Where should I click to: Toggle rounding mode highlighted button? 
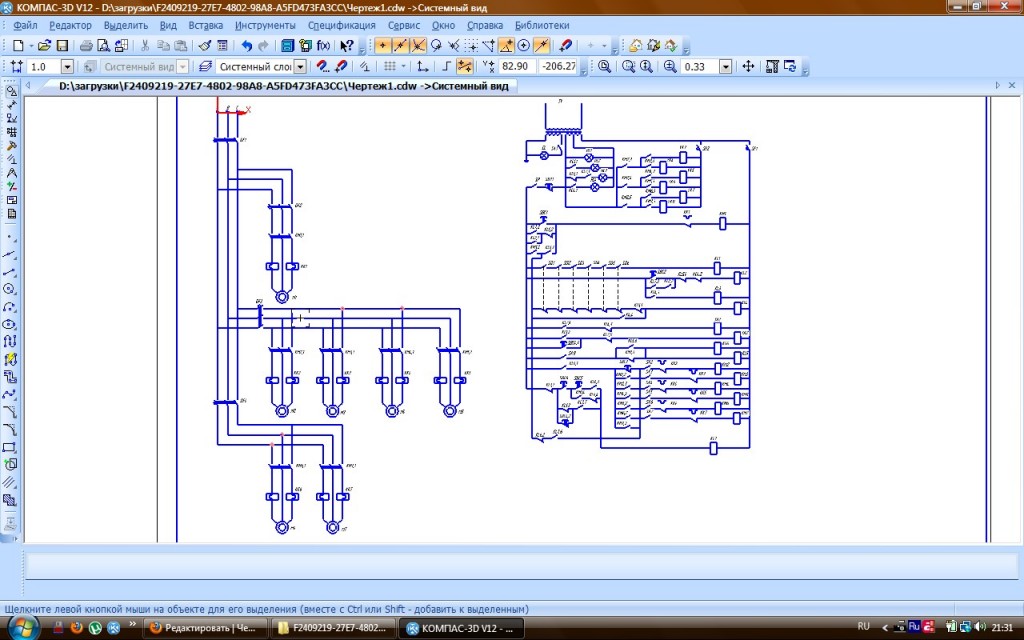point(464,66)
